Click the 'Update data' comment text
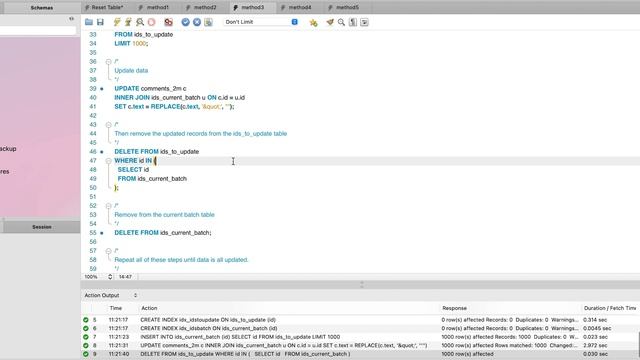Image resolution: width=640 pixels, height=360 pixels. [x=131, y=71]
